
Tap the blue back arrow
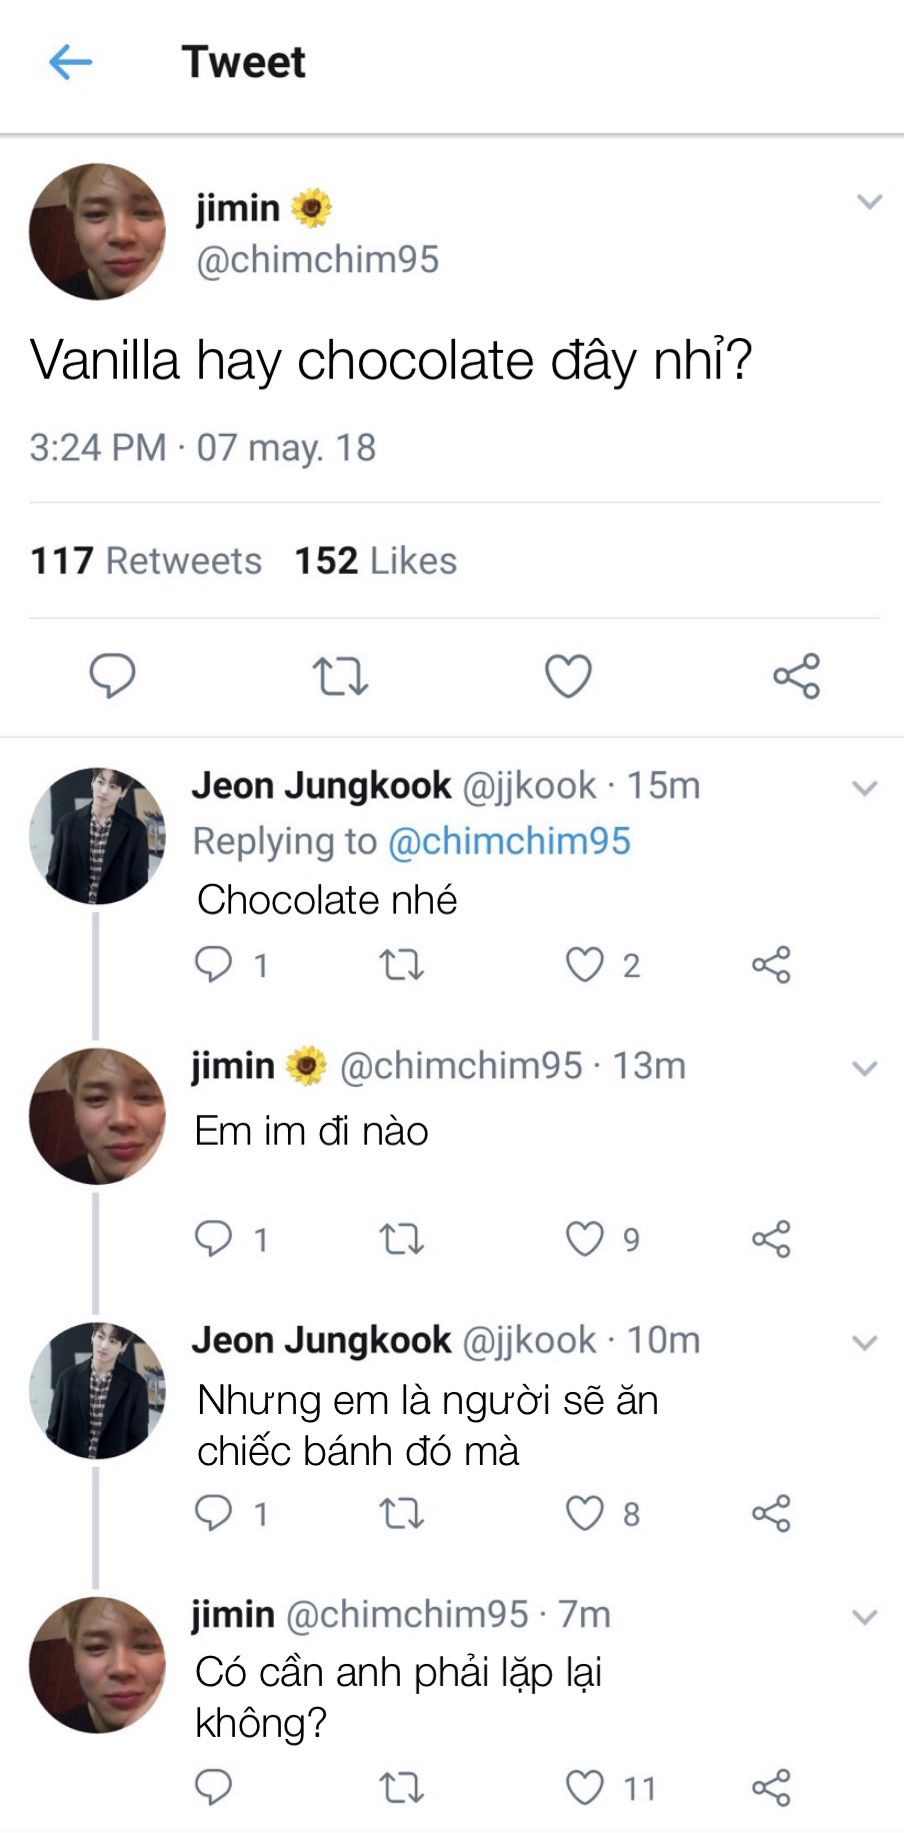pos(70,62)
